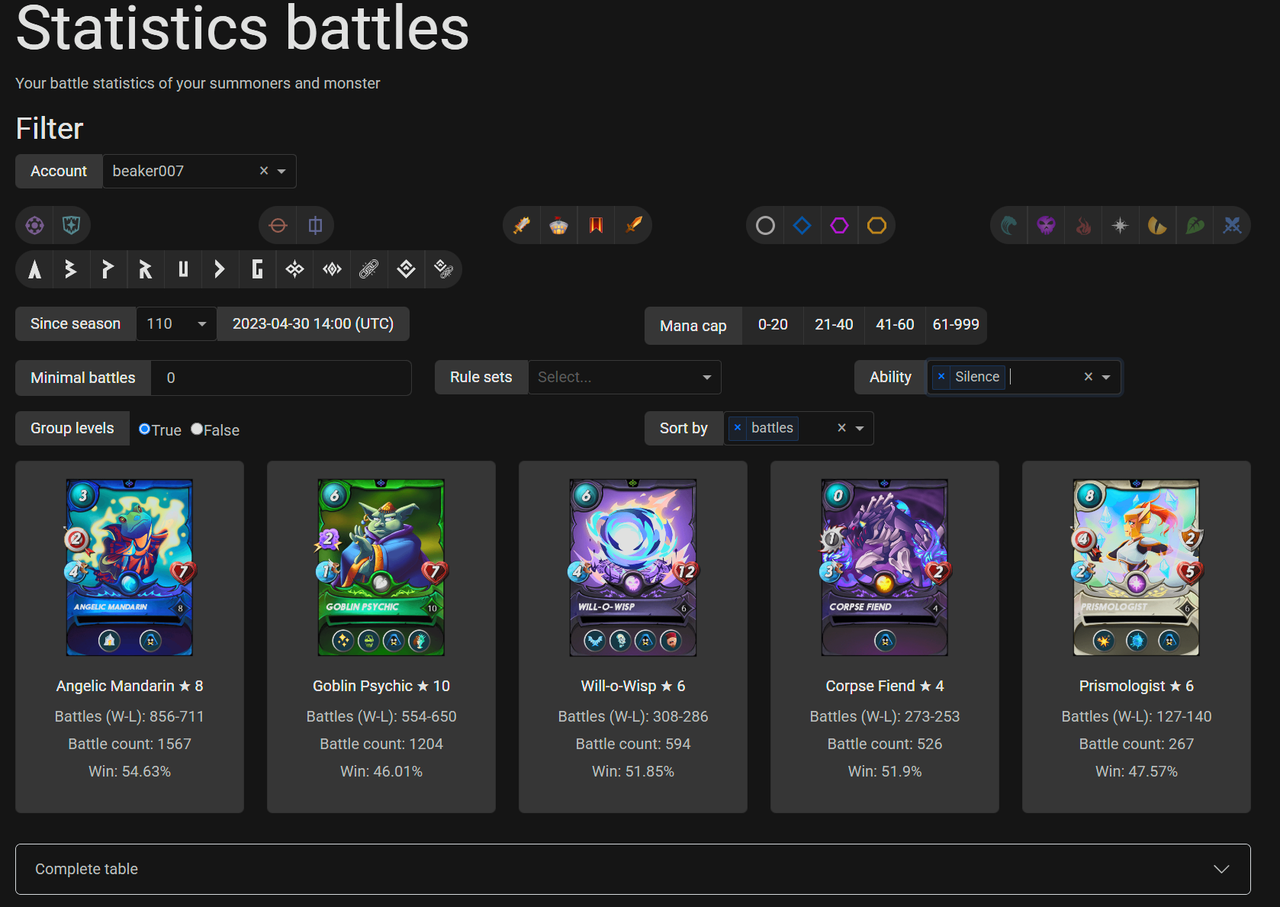Click the Angelic Mandarin card image
This screenshot has width=1280, height=907.
click(x=130, y=567)
